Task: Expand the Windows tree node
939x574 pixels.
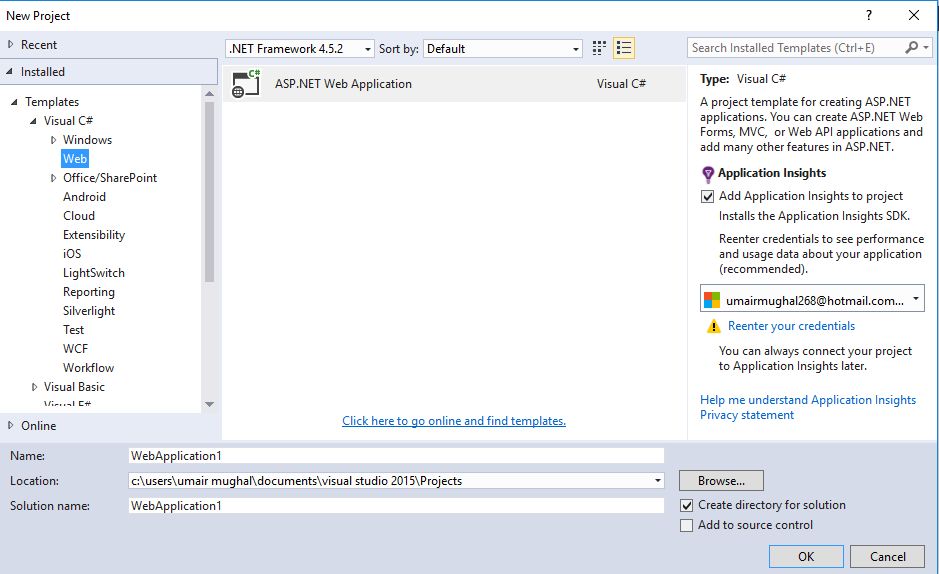Action: [x=53, y=140]
